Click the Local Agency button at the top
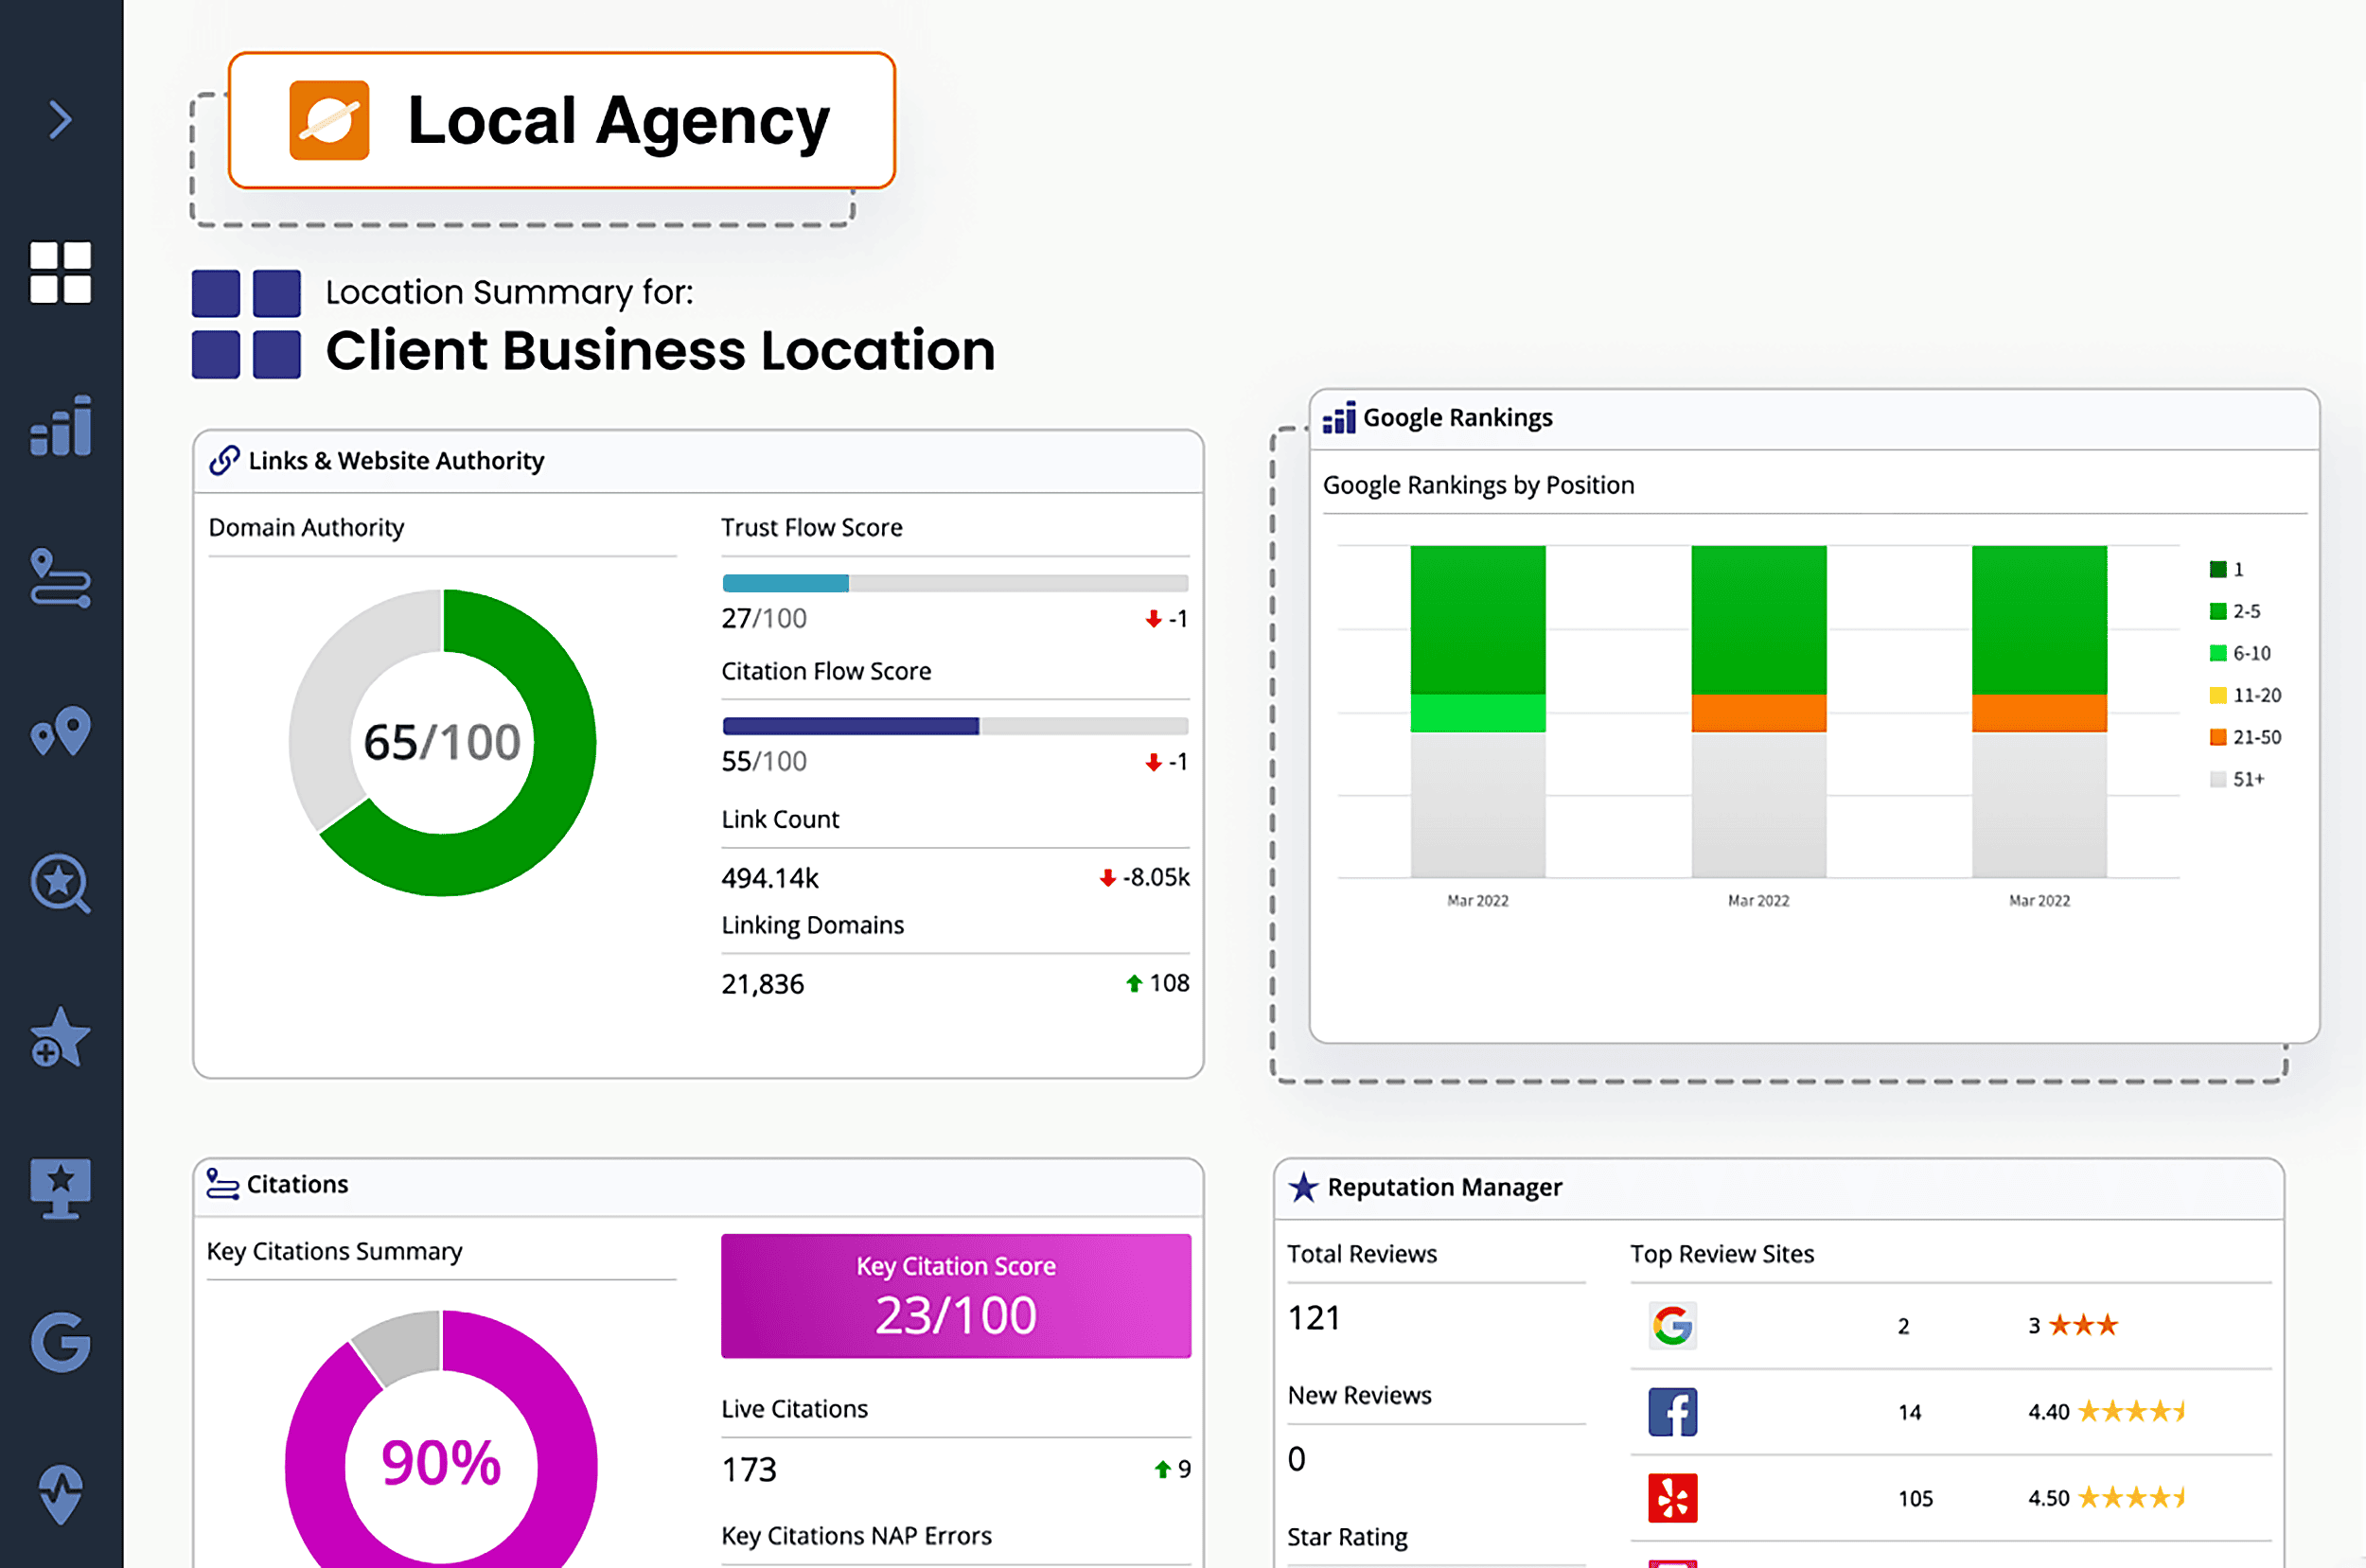The width and height of the screenshot is (2366, 1568). 560,120
